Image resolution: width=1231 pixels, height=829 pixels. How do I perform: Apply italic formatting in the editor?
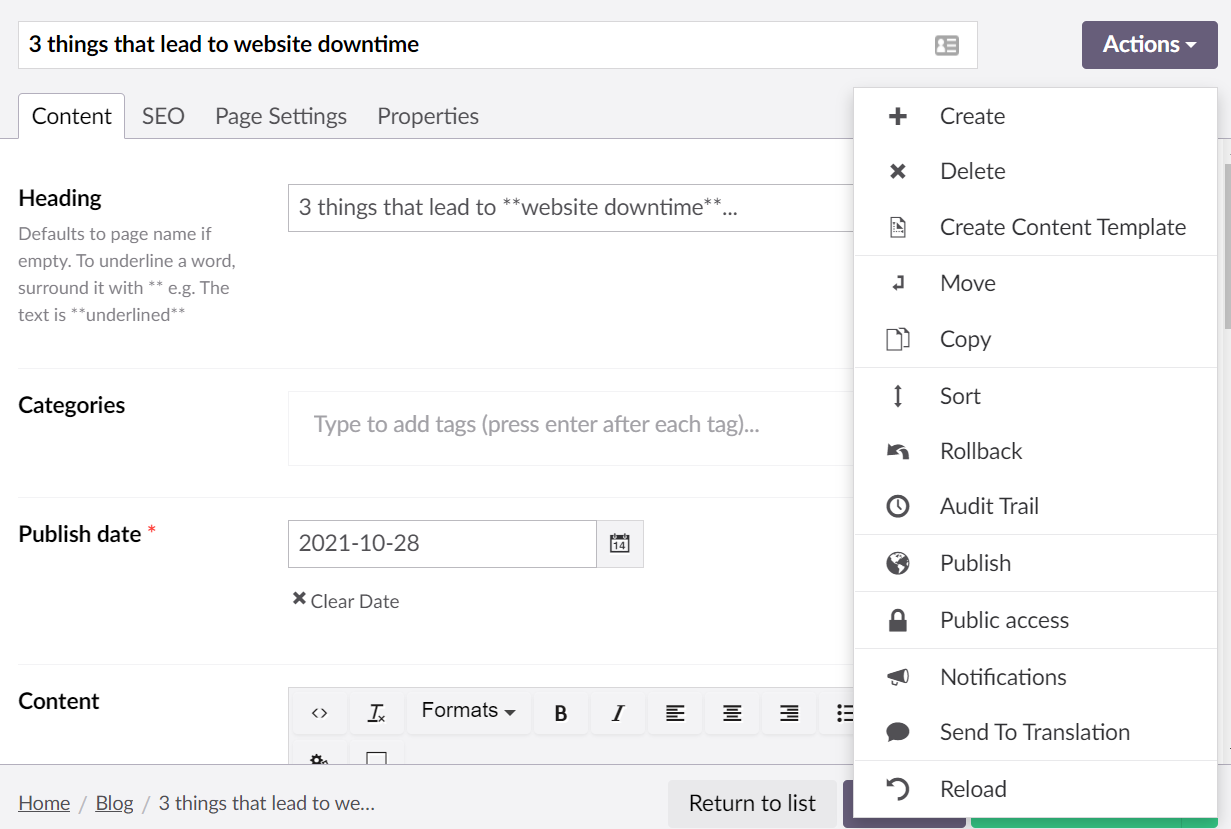617,712
